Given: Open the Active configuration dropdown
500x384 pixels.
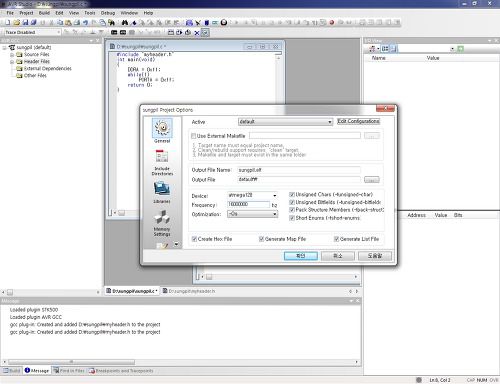Looking at the screenshot, I should [285, 122].
